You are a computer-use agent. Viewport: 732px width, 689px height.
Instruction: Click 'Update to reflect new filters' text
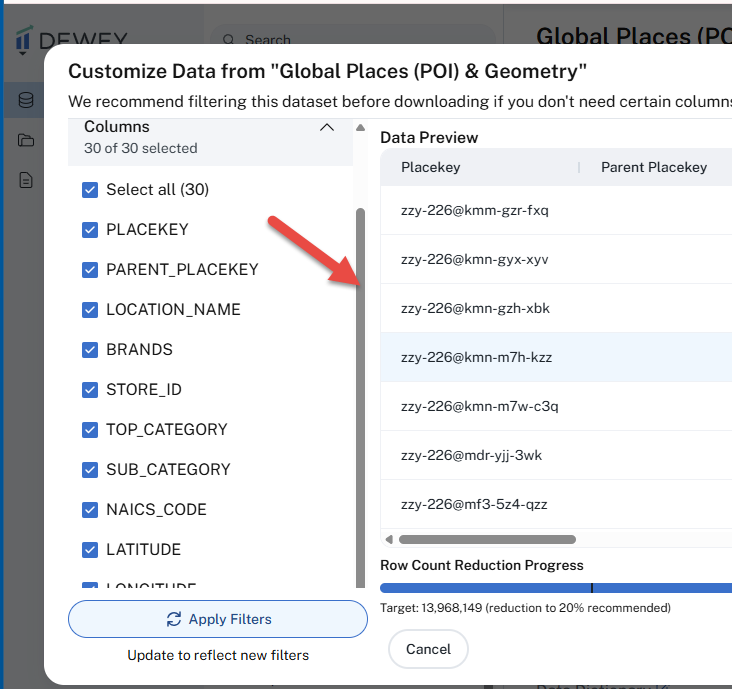(218, 655)
